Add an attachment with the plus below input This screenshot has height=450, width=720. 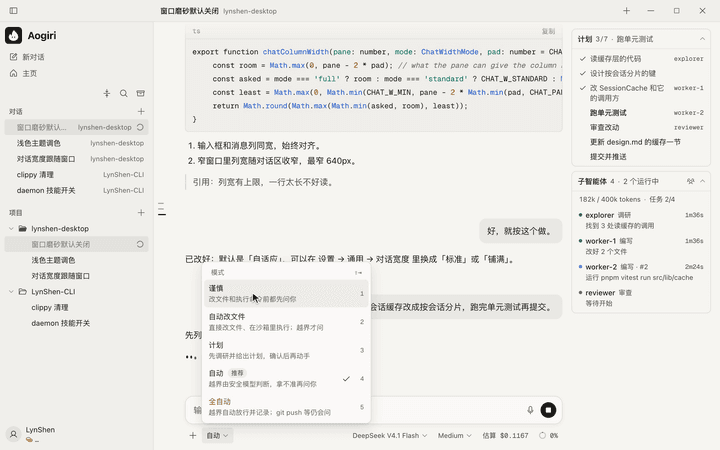click(193, 435)
